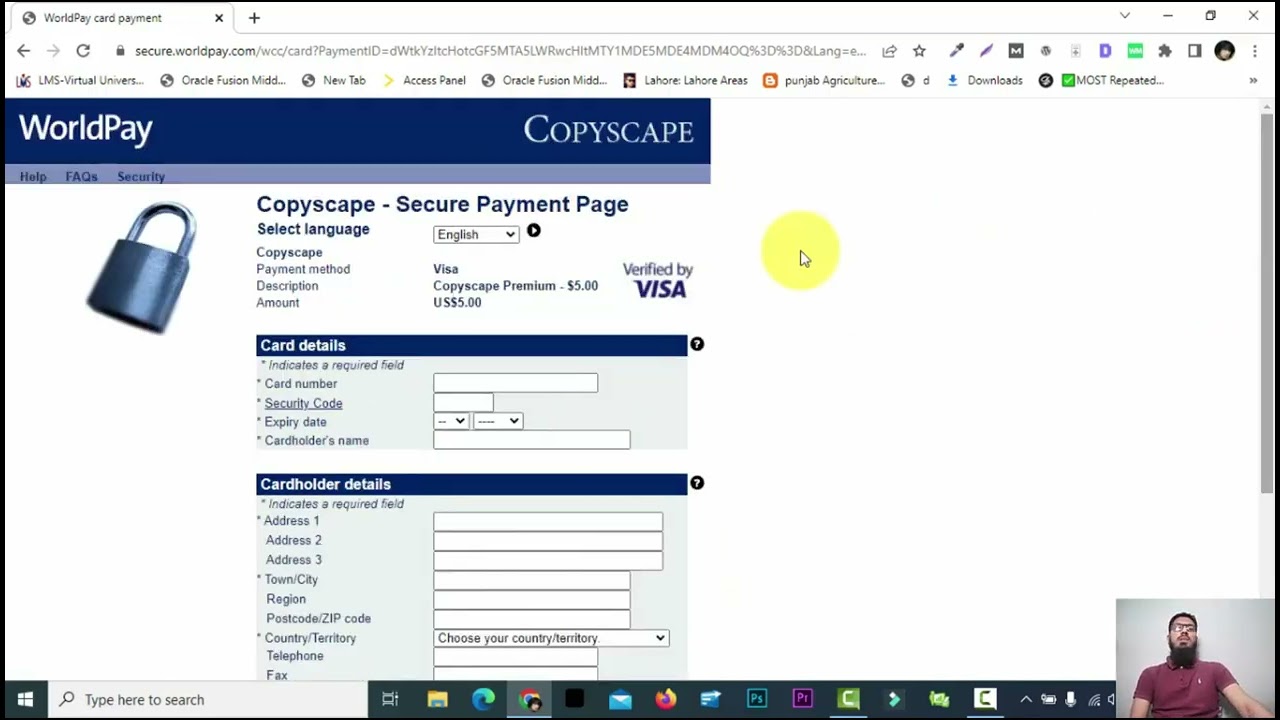Viewport: 1280px width, 720px height.
Task: Open the Extensions puzzle piece menu
Action: (x=1165, y=51)
